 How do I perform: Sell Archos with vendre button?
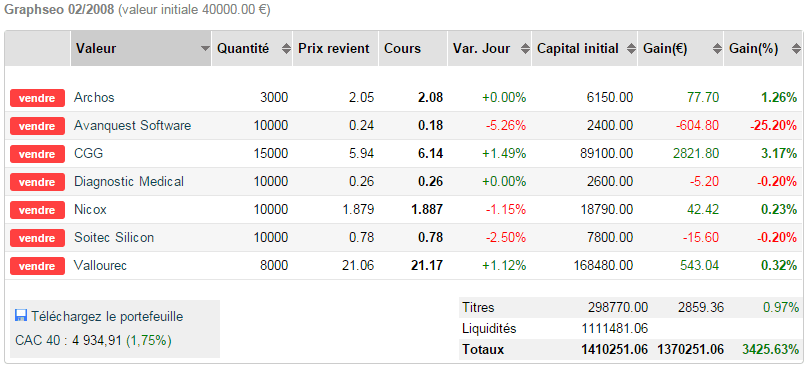coord(37,98)
